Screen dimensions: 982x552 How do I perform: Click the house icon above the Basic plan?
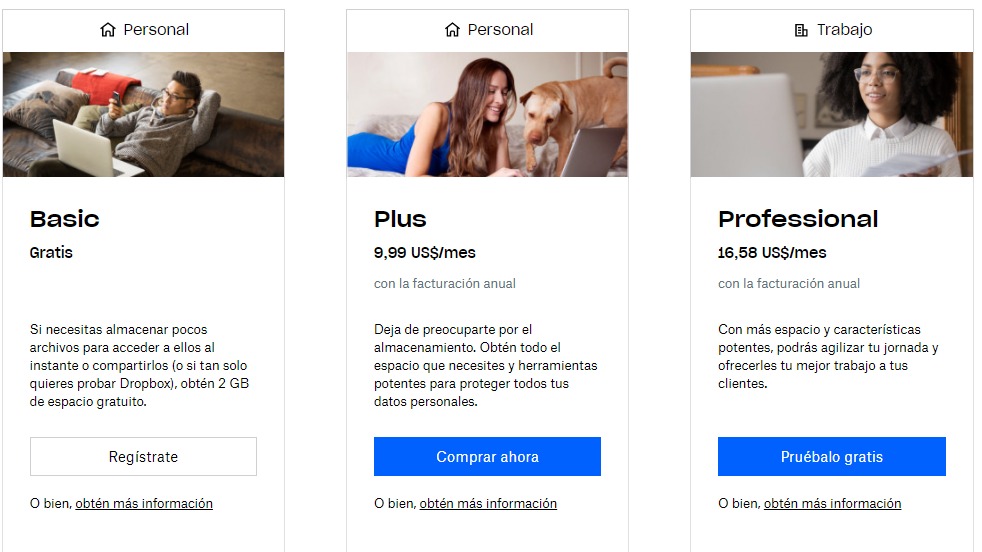click(x=108, y=29)
